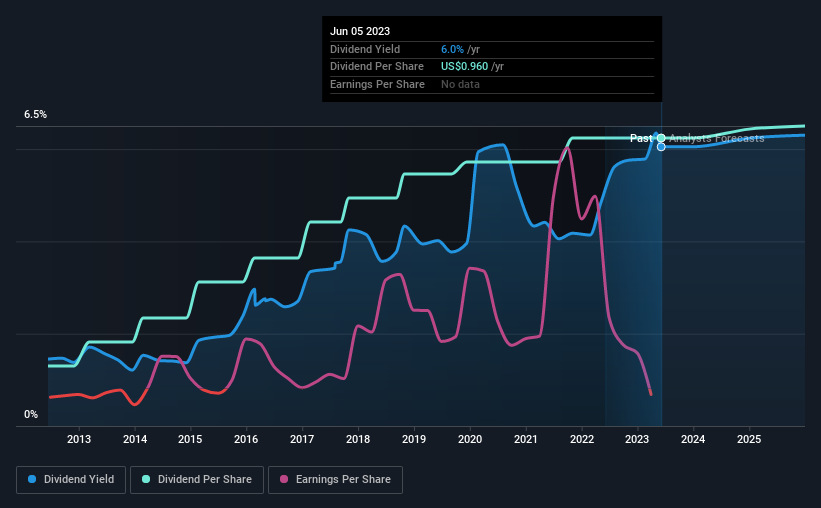This screenshot has height=508, width=821.
Task: Toggle the Dividend Yield legend button
Action: pos(71,480)
